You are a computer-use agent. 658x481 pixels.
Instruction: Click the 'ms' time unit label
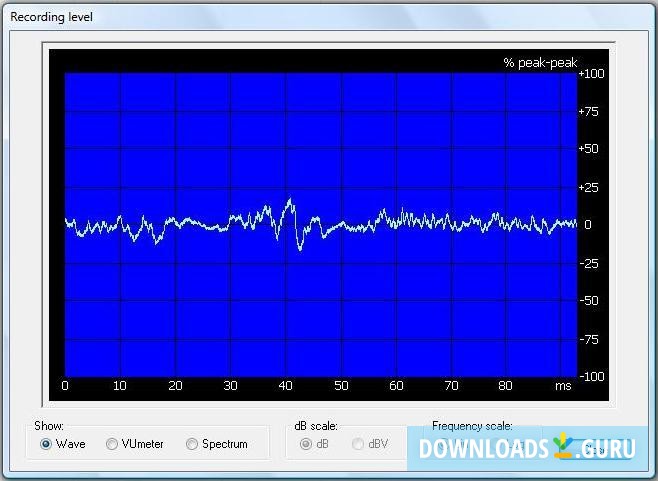(x=563, y=385)
